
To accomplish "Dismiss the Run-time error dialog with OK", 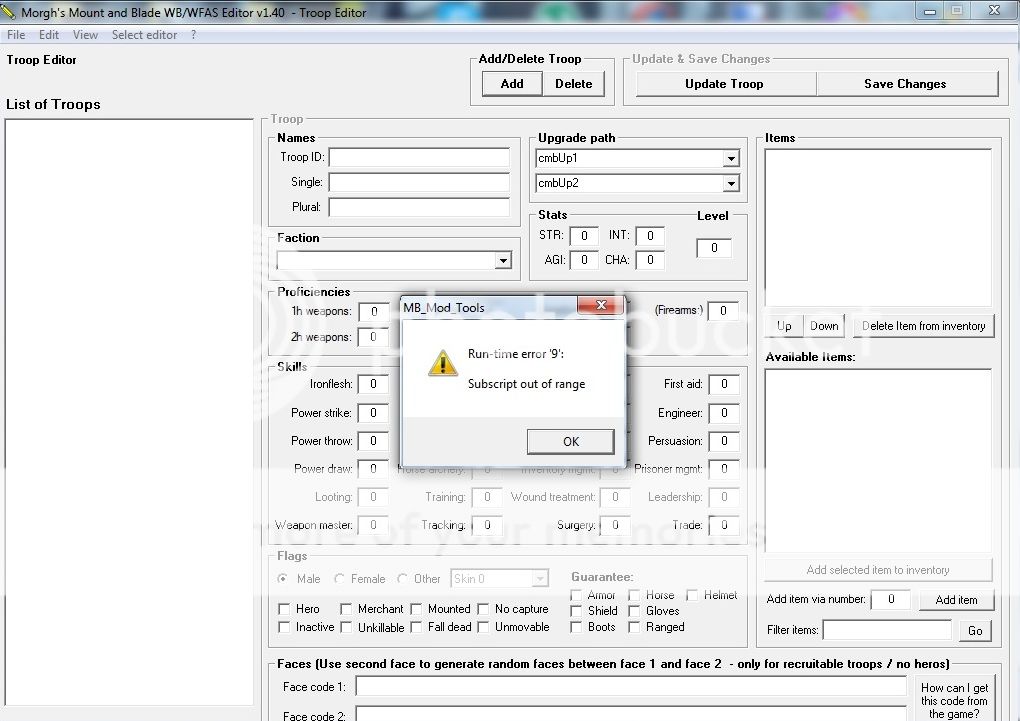I will tap(570, 441).
